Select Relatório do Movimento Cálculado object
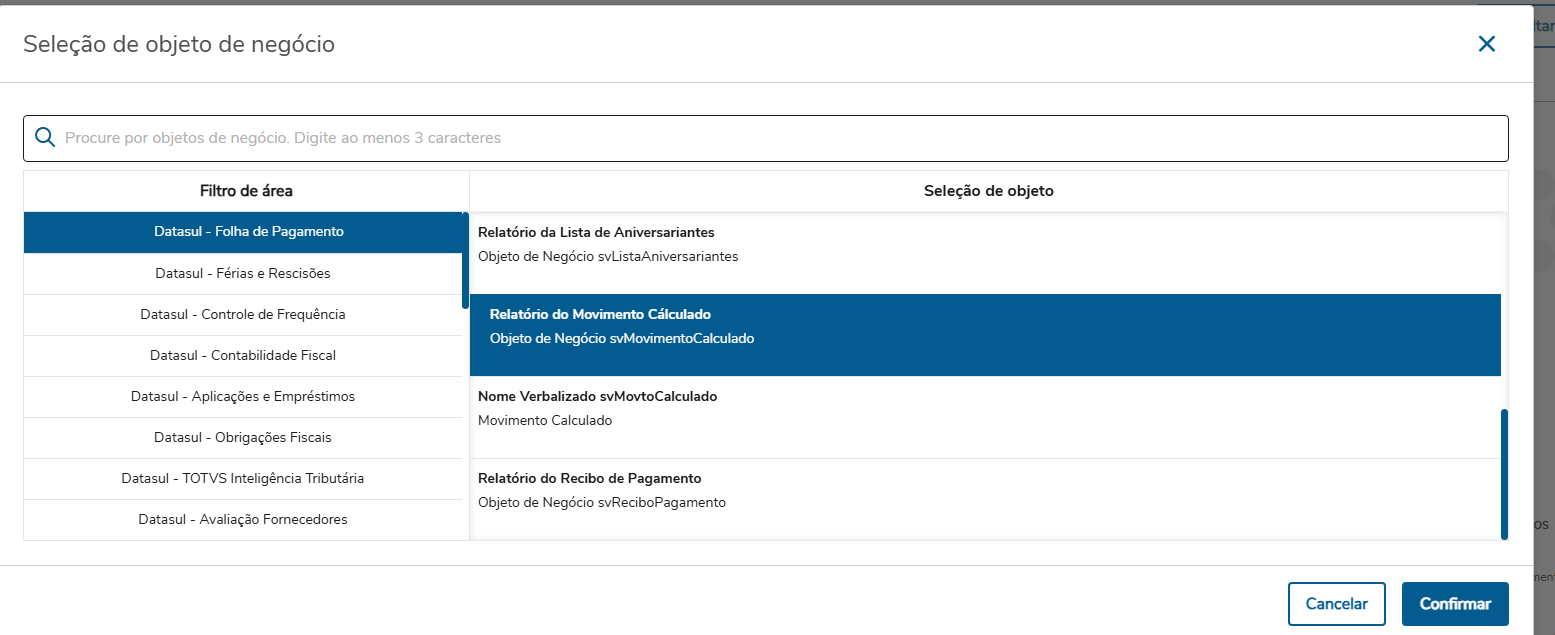The height and width of the screenshot is (635, 1555). click(985, 326)
